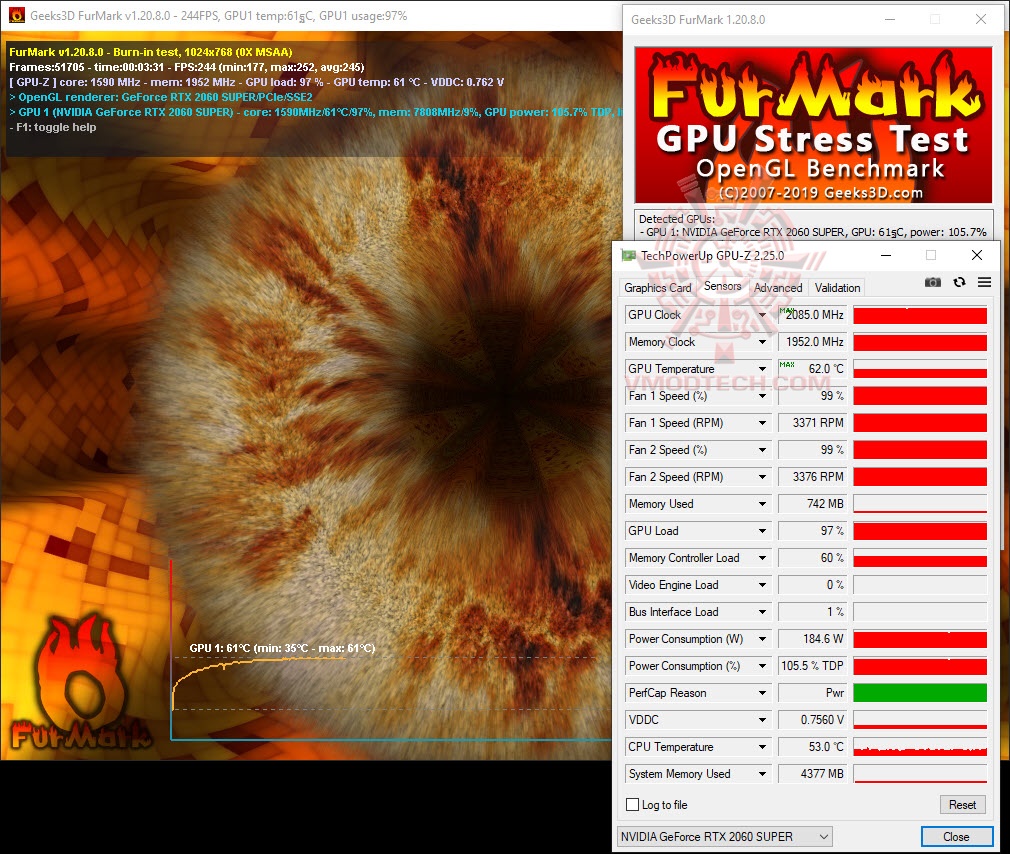Screen dimensions: 1010x854
Task: Click the CPU Temperature history graph
Action: click(x=920, y=747)
